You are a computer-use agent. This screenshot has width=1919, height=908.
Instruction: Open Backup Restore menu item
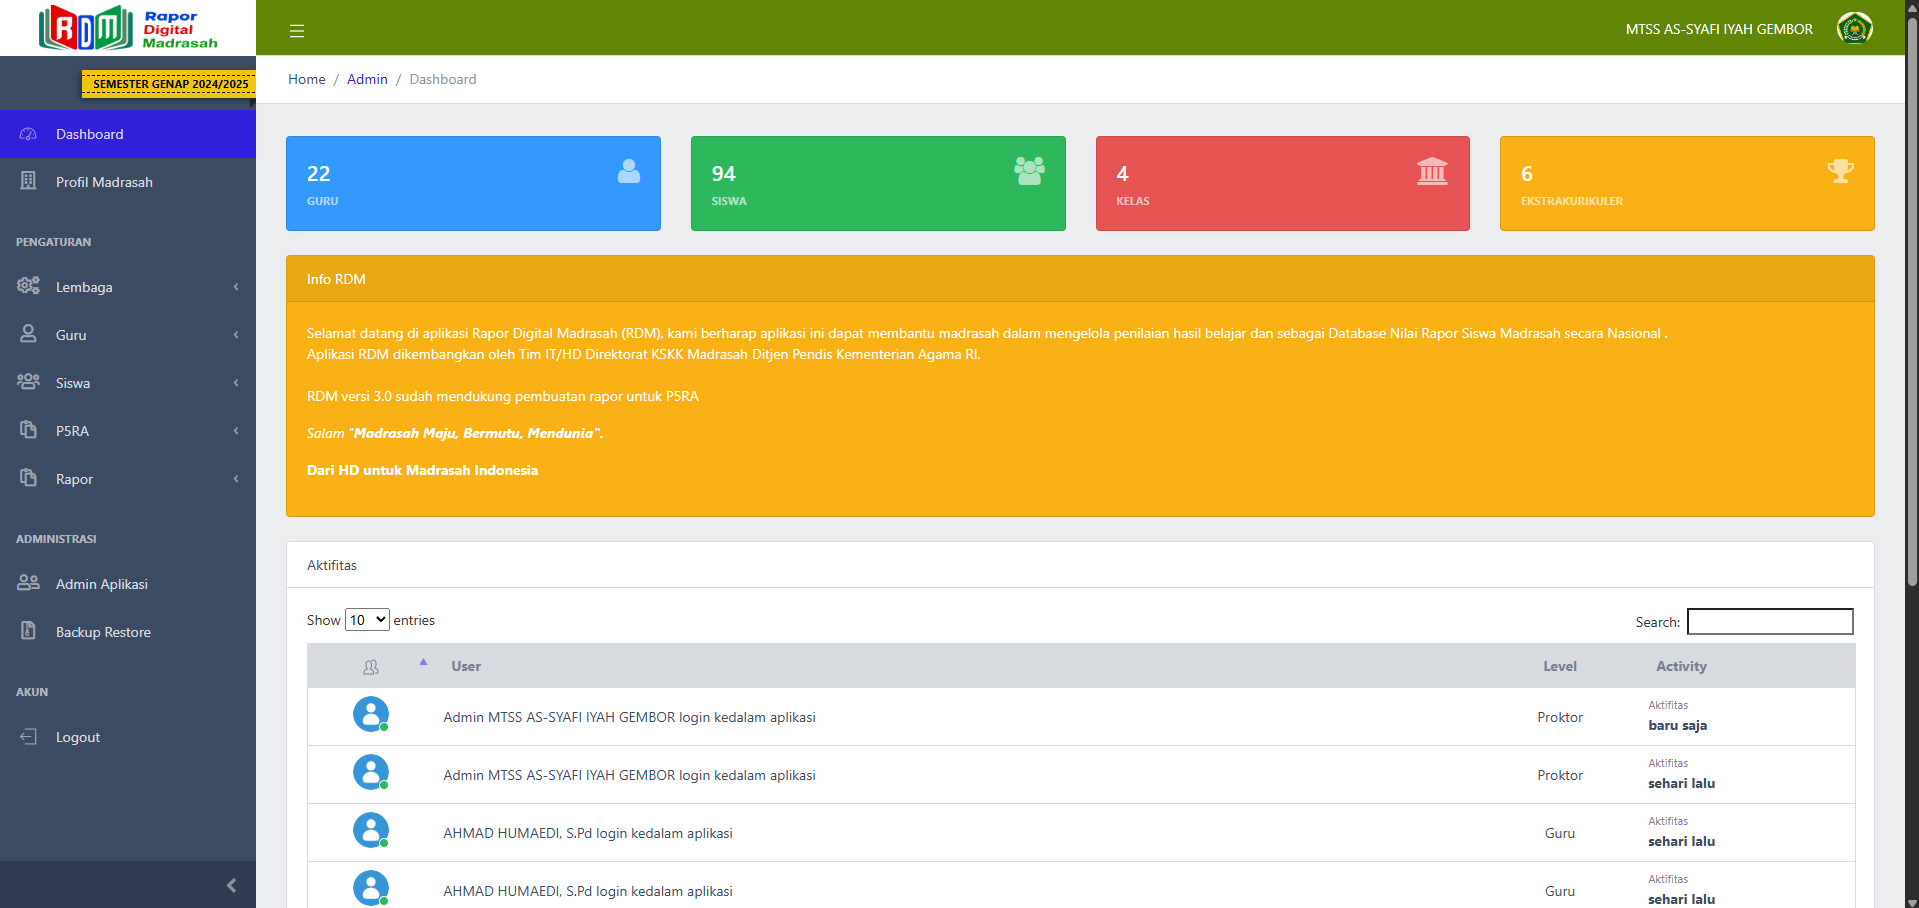(103, 632)
